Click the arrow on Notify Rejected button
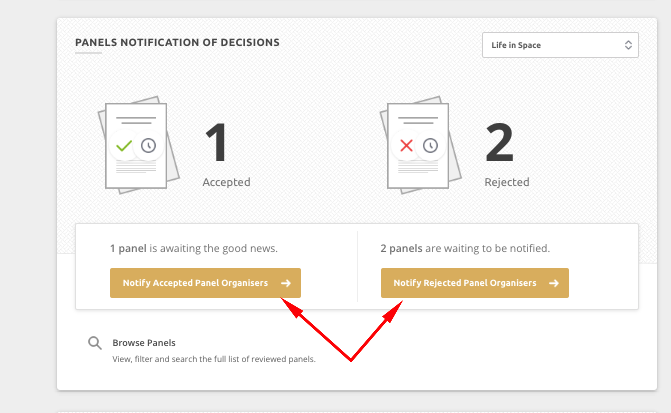The height and width of the screenshot is (413, 671). [554, 283]
